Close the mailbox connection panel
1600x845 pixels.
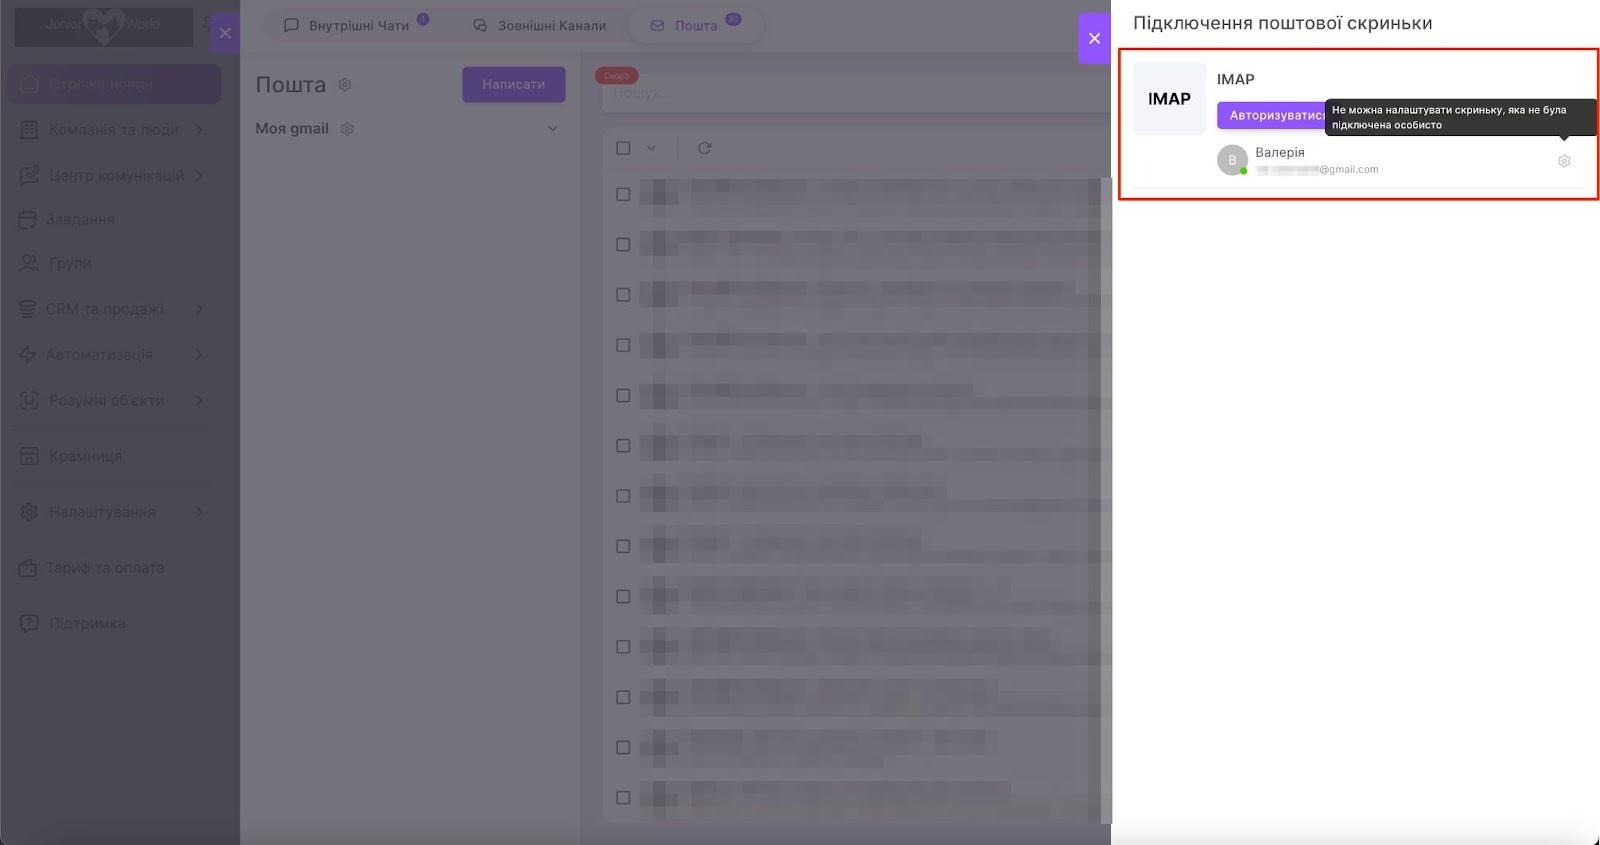1094,38
